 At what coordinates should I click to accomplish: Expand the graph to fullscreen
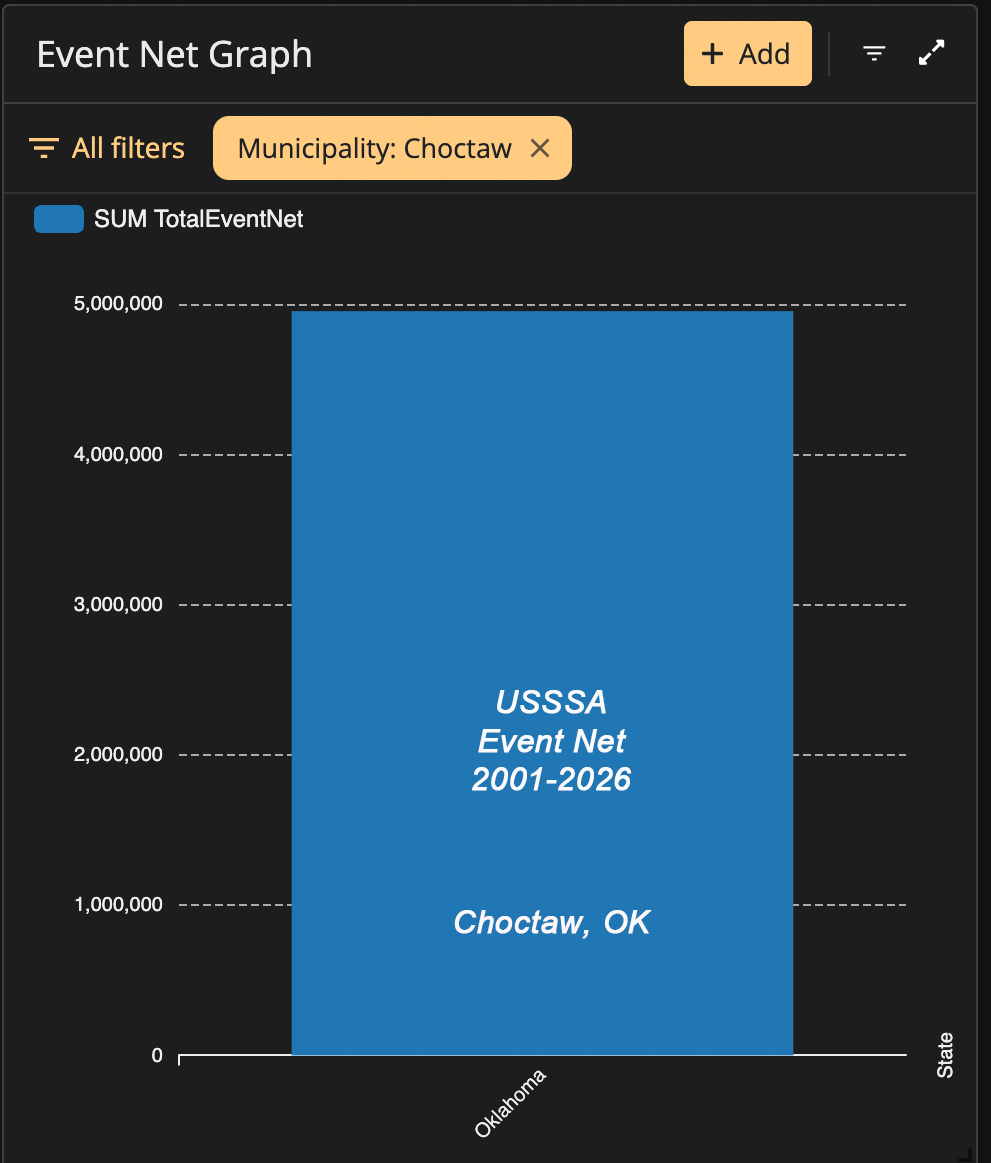click(931, 53)
